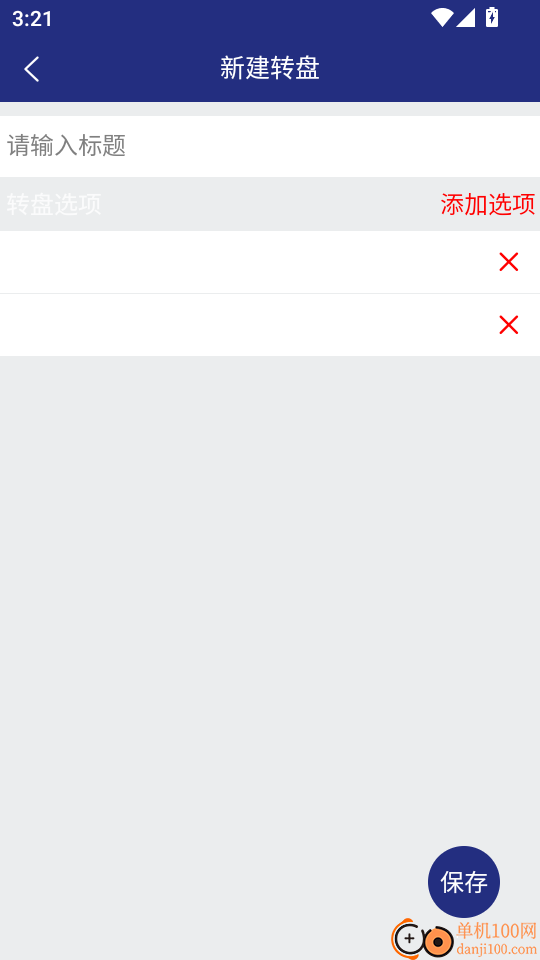Viewport: 540px width, 960px height.
Task: Tap the empty gray area below options
Action: tap(270, 582)
